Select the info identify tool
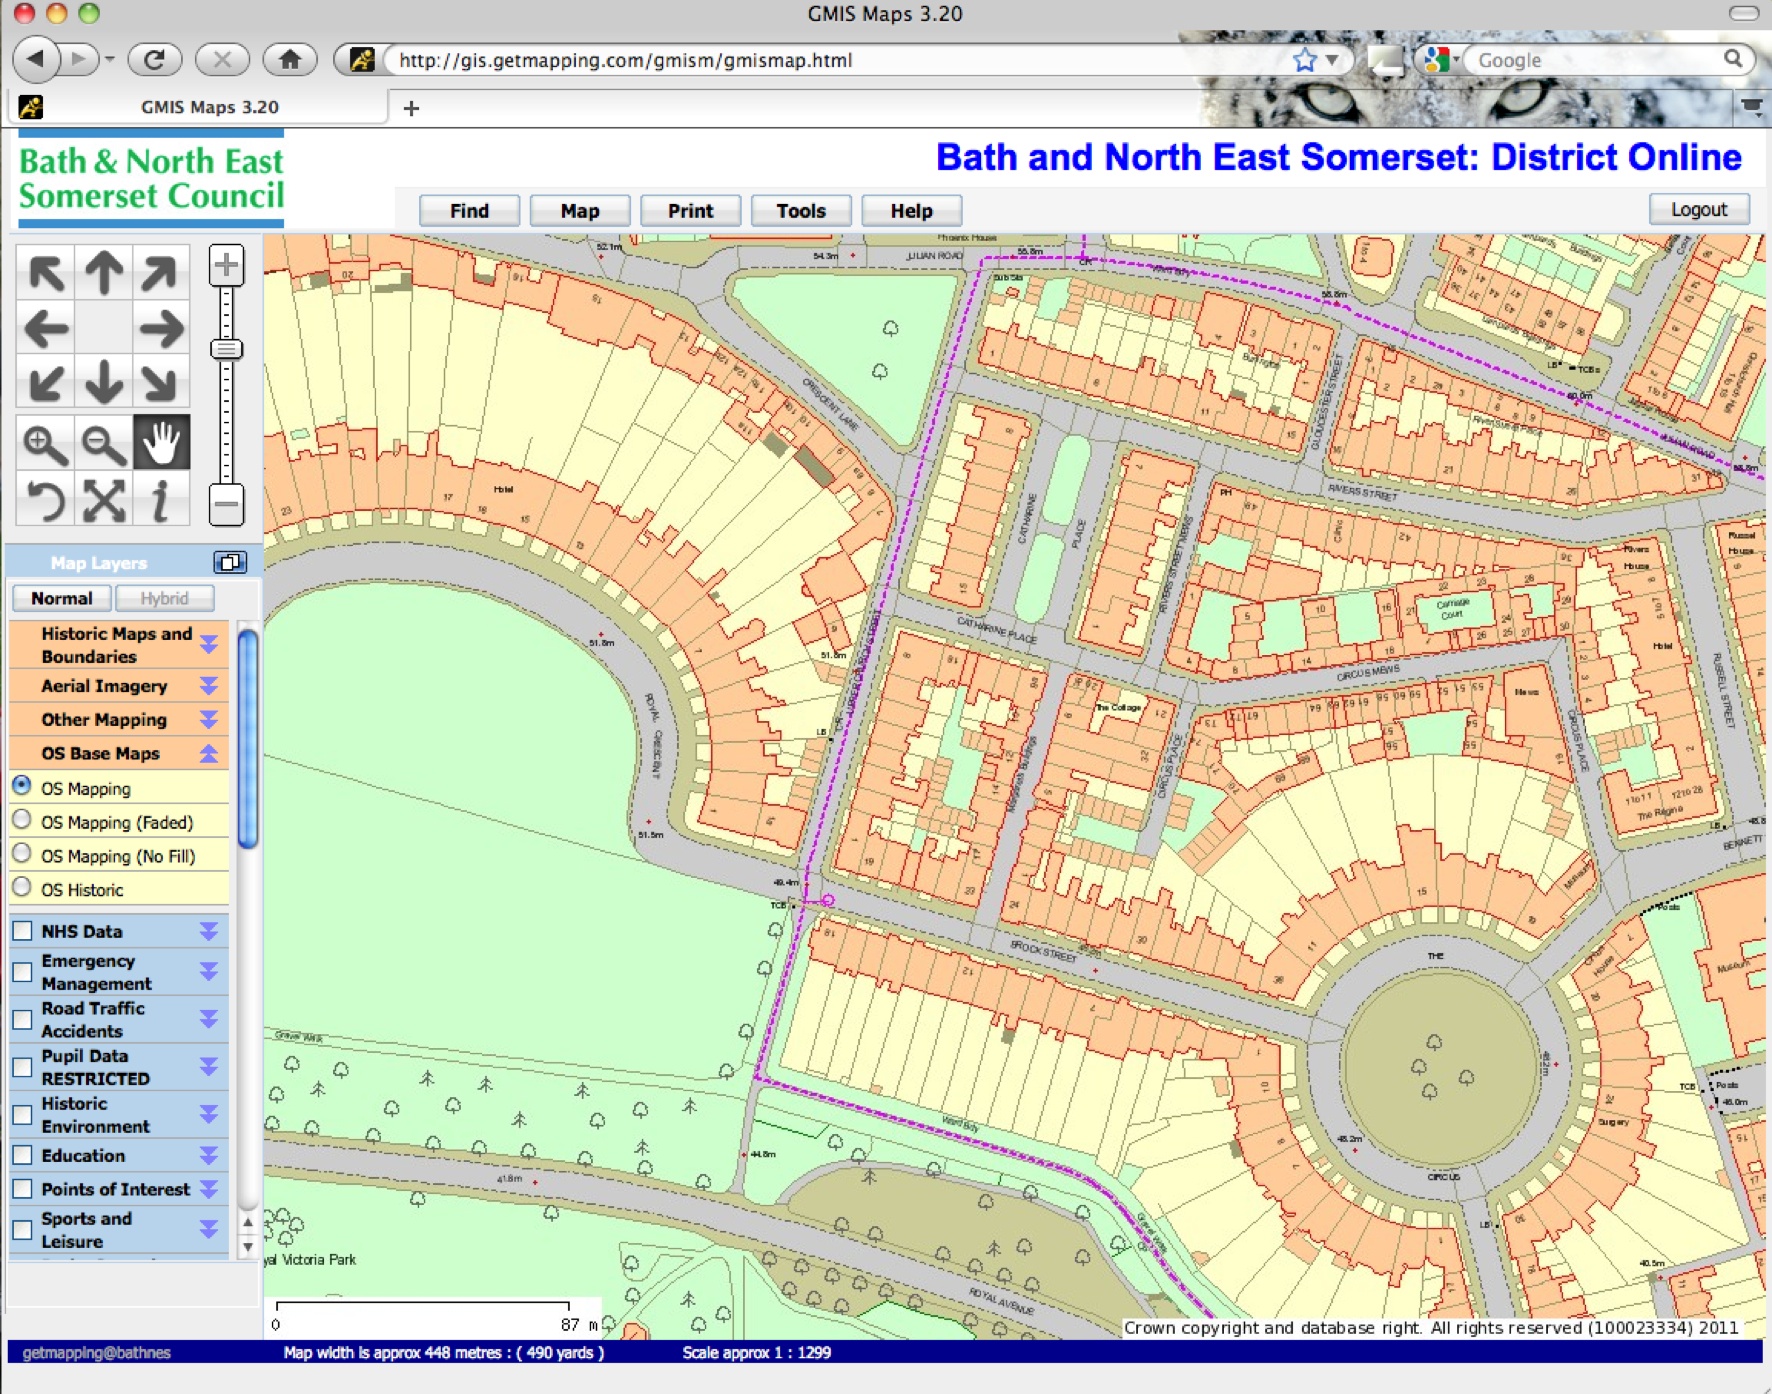 click(x=160, y=499)
